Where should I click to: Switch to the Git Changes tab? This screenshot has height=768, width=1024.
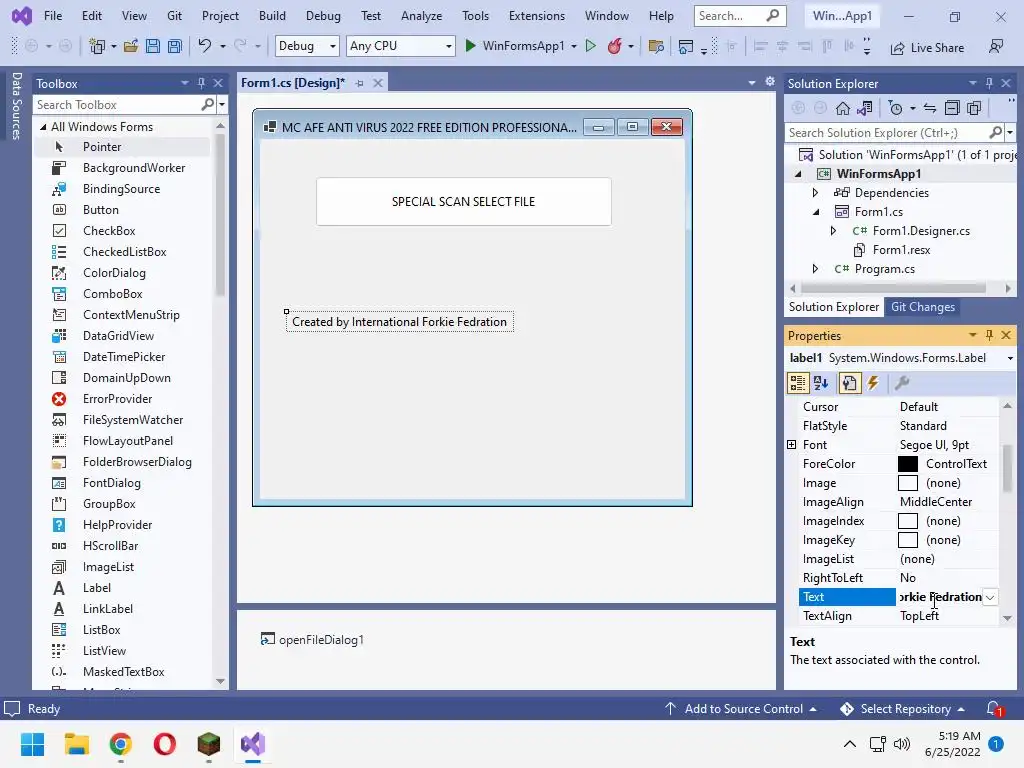923,307
